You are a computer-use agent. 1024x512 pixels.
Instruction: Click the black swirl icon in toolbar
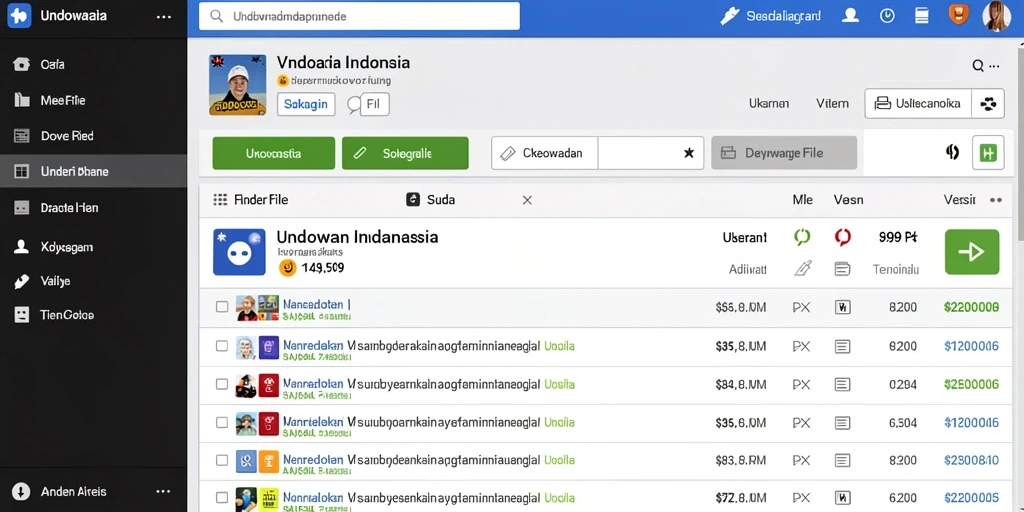coord(952,153)
